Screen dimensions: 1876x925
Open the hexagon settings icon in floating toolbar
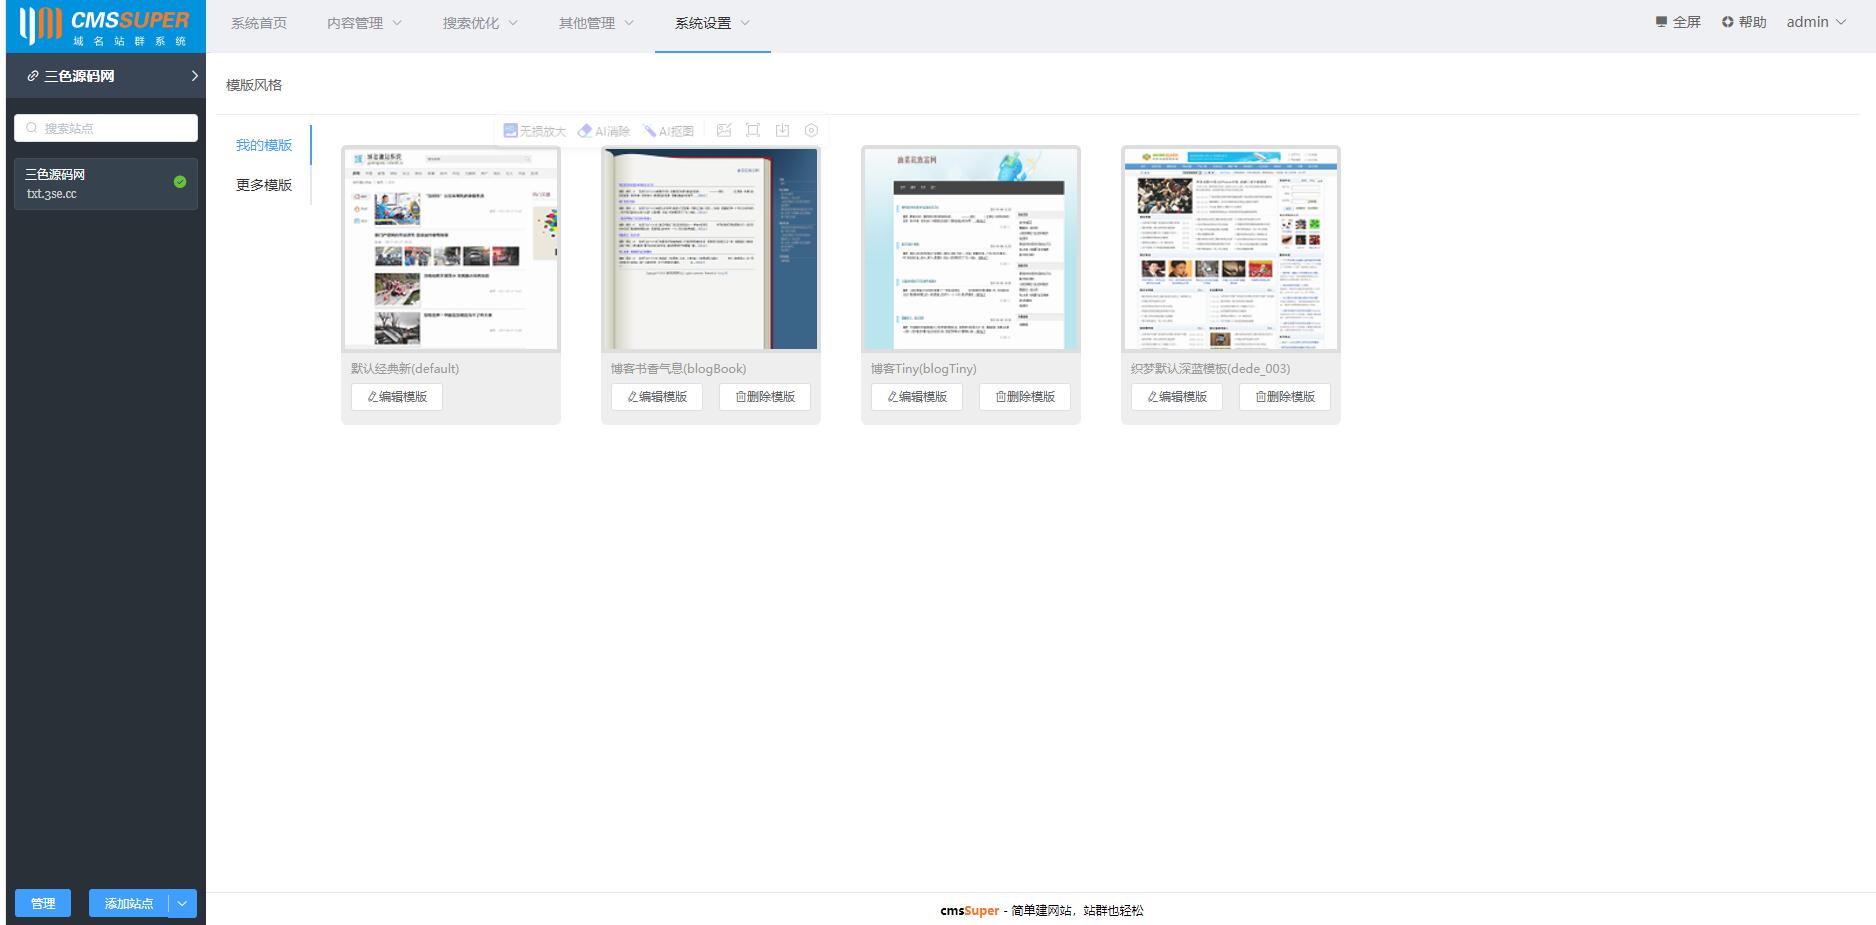(x=811, y=130)
